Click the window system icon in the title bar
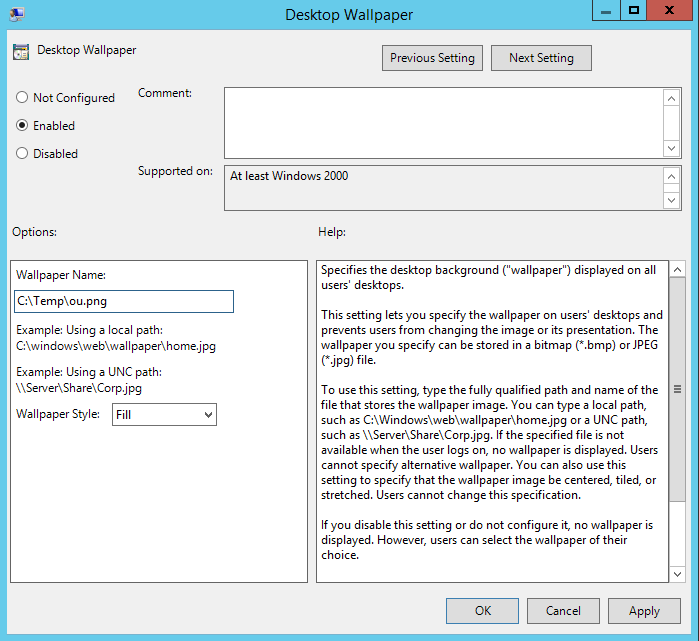This screenshot has width=699, height=641. (17, 14)
